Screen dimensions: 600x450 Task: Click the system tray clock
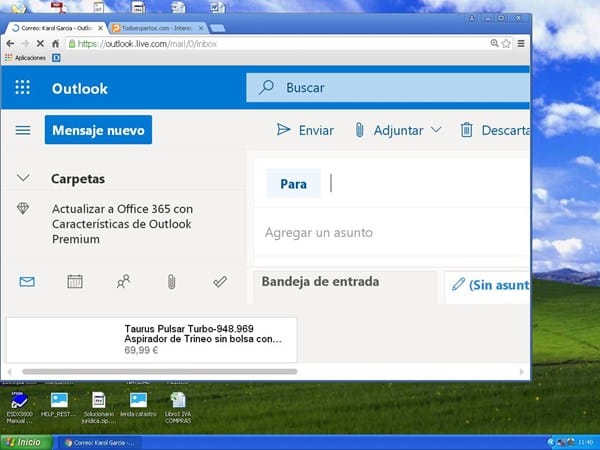click(586, 443)
